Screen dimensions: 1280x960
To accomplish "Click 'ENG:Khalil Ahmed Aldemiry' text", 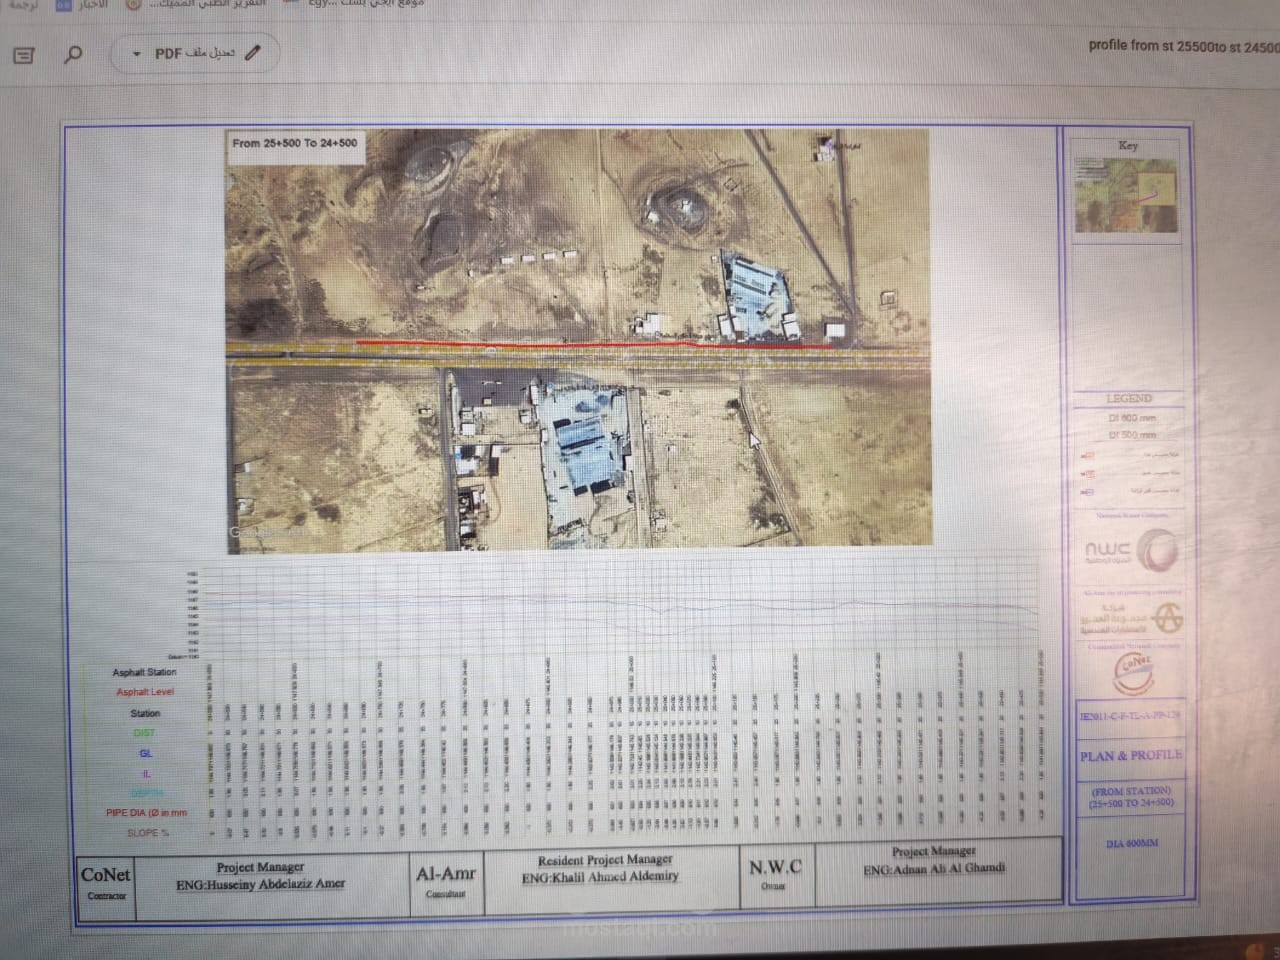I will pos(600,877).
